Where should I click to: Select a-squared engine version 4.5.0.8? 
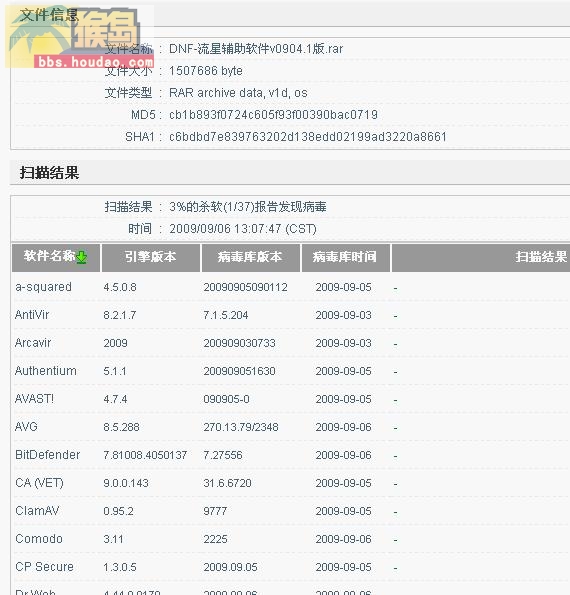click(120, 287)
